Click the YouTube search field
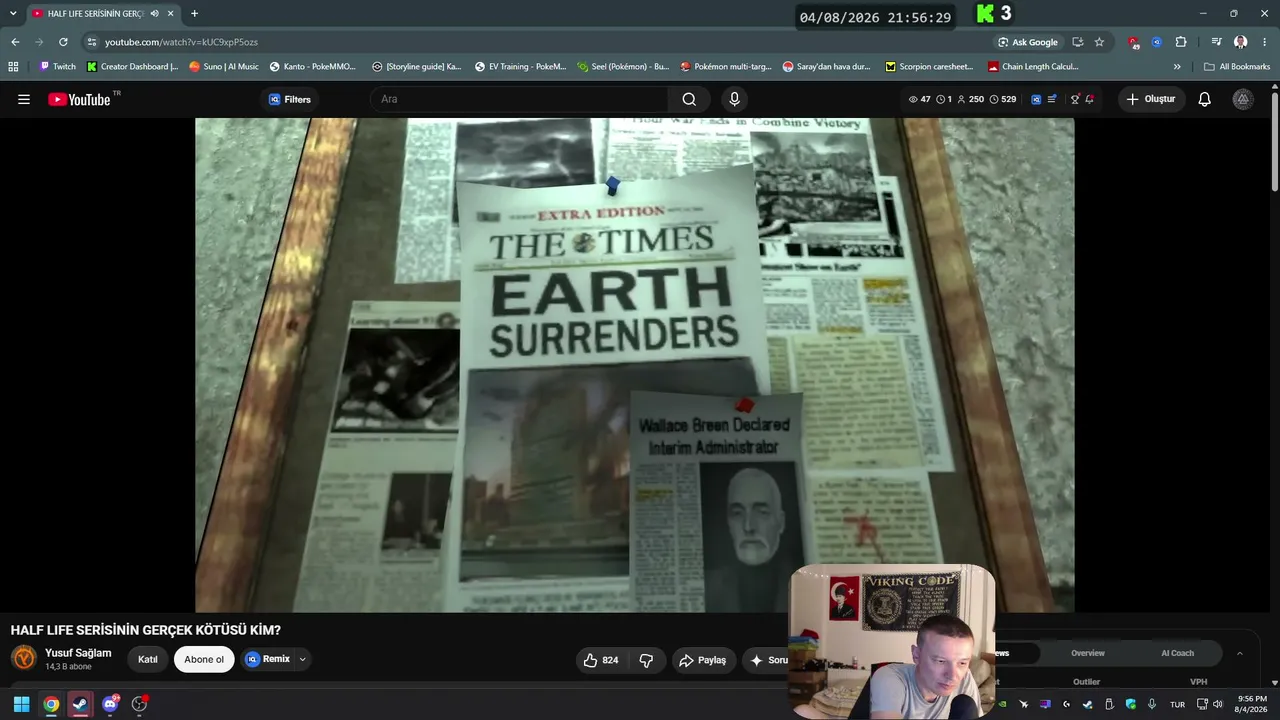The width and height of the screenshot is (1280, 720). click(x=520, y=99)
